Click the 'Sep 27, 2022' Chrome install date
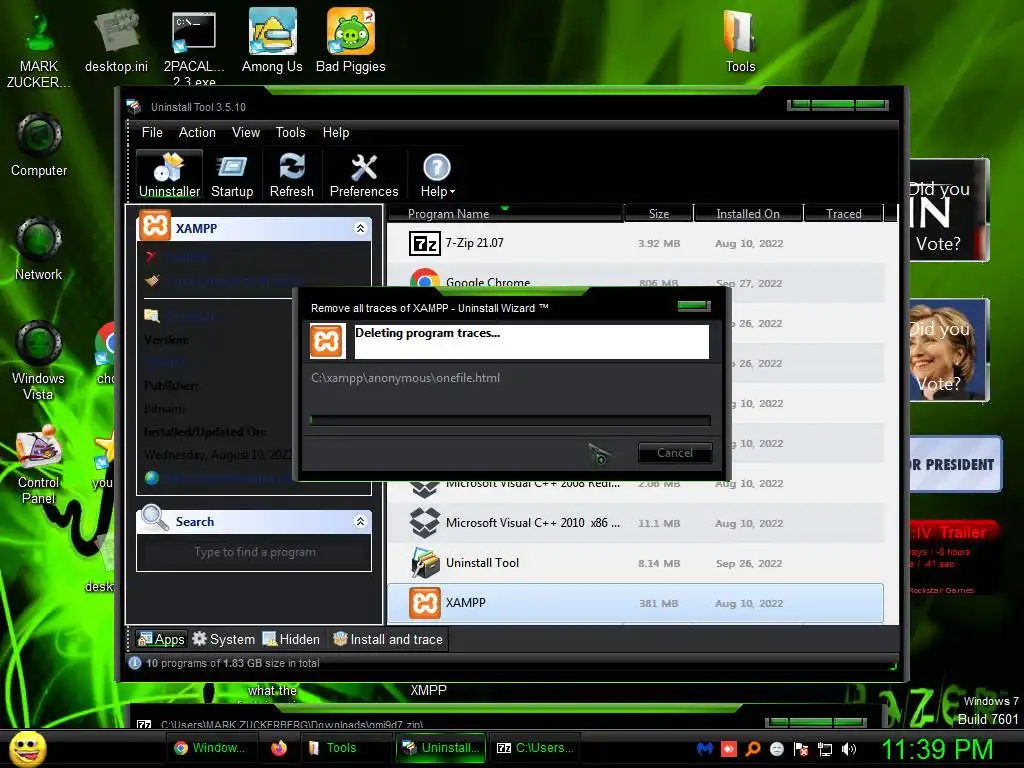Viewport: 1024px width, 768px height. click(748, 283)
